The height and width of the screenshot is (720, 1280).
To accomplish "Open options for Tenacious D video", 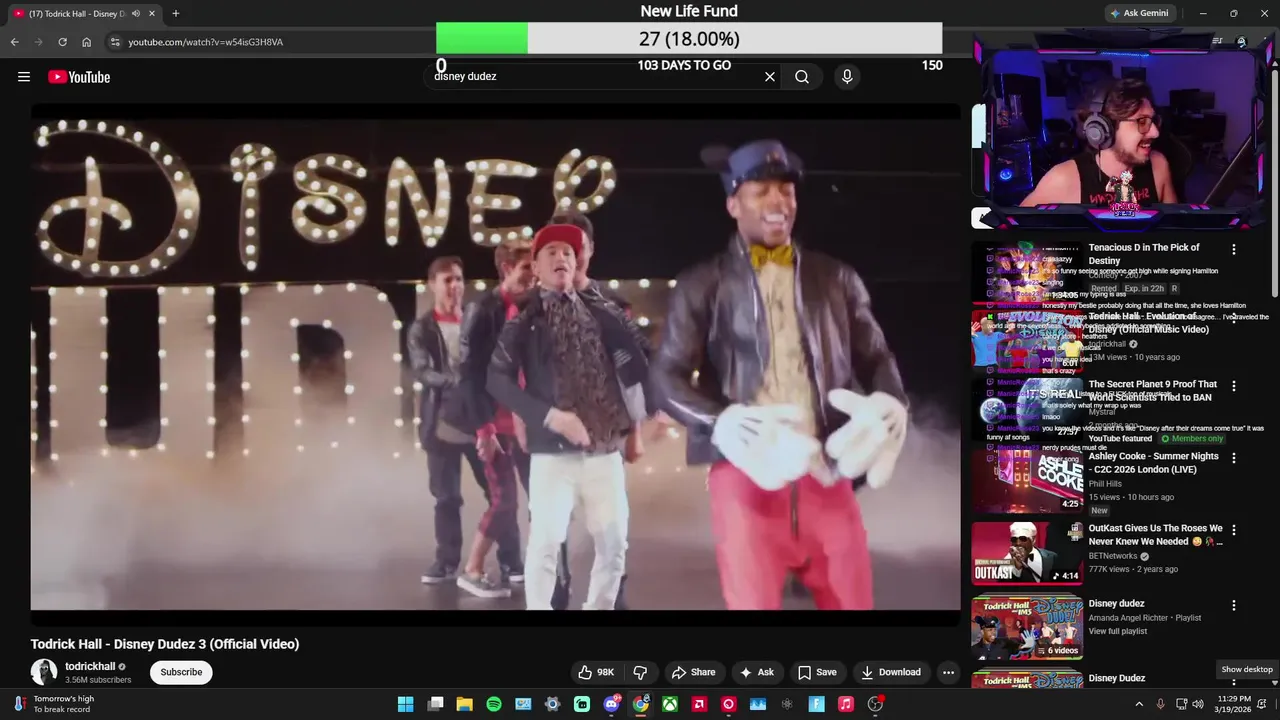I will pyautogui.click(x=1233, y=249).
